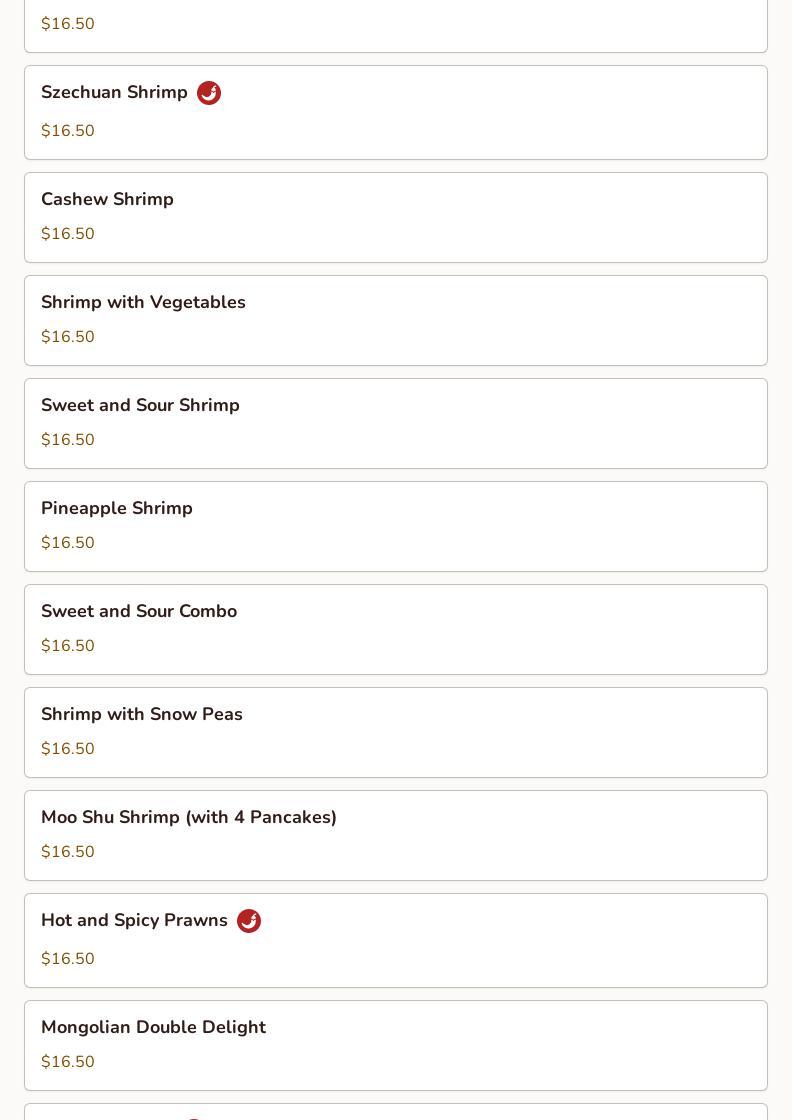The width and height of the screenshot is (792, 1120).
Task: Click the price under Hot and Spicy Prawns
Action: click(x=68, y=959)
